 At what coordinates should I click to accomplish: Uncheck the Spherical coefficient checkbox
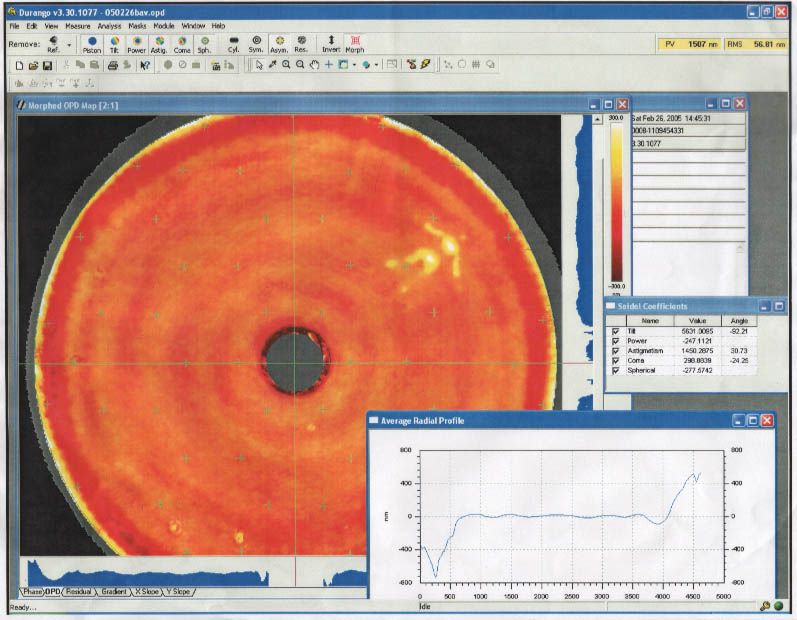(x=616, y=370)
